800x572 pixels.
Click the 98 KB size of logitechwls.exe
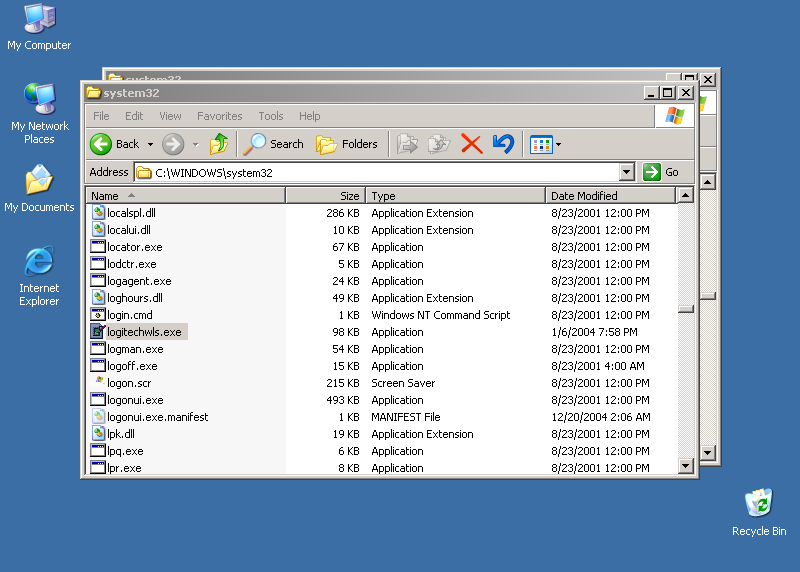[x=345, y=332]
